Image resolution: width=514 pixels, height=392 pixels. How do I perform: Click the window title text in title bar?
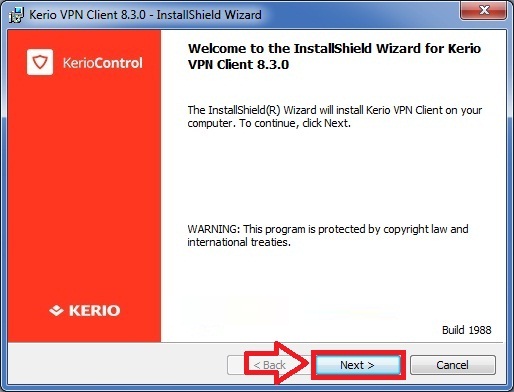point(145,15)
